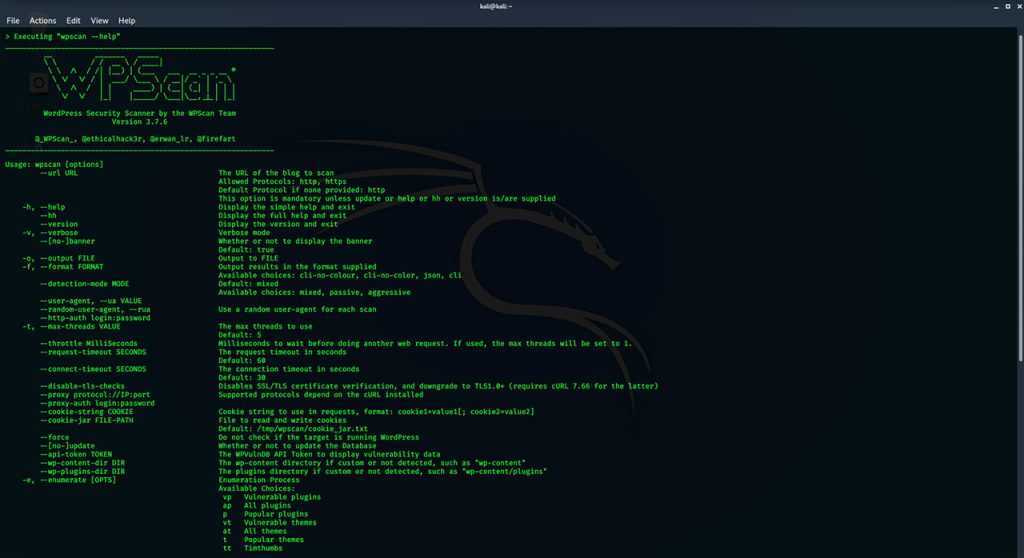Click '--http-auth login:password' option
1024x558 pixels.
[x=95, y=318]
